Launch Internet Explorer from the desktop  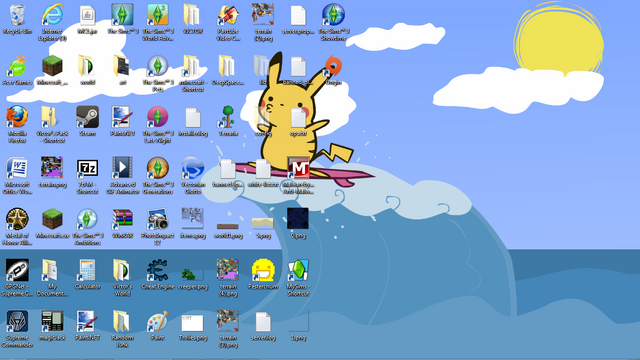52,15
